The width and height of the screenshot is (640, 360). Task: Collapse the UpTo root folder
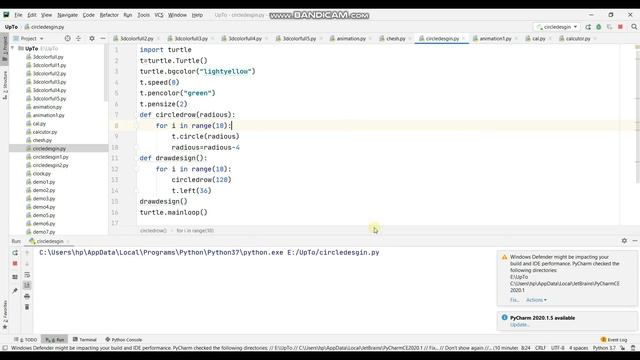tap(13, 48)
